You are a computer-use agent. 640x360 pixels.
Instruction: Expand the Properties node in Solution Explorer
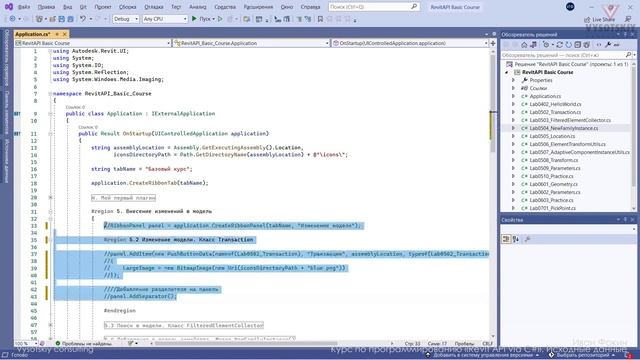tap(513, 80)
